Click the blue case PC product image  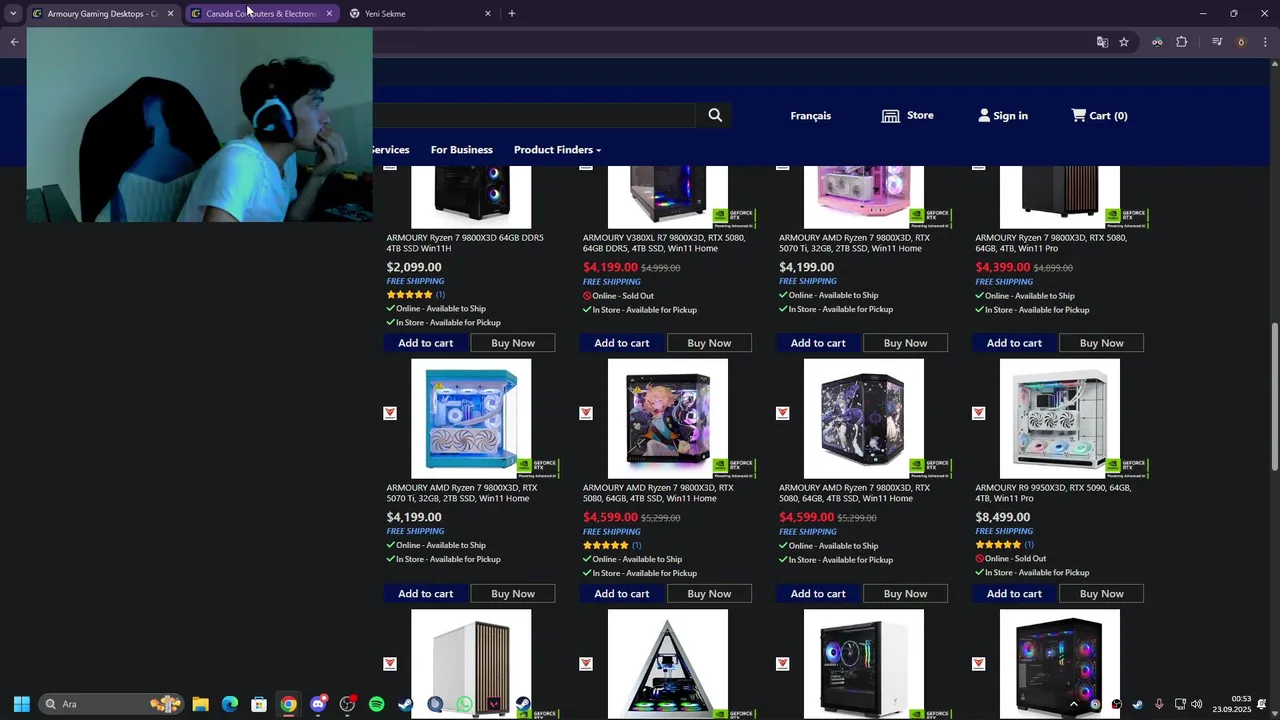tap(471, 419)
